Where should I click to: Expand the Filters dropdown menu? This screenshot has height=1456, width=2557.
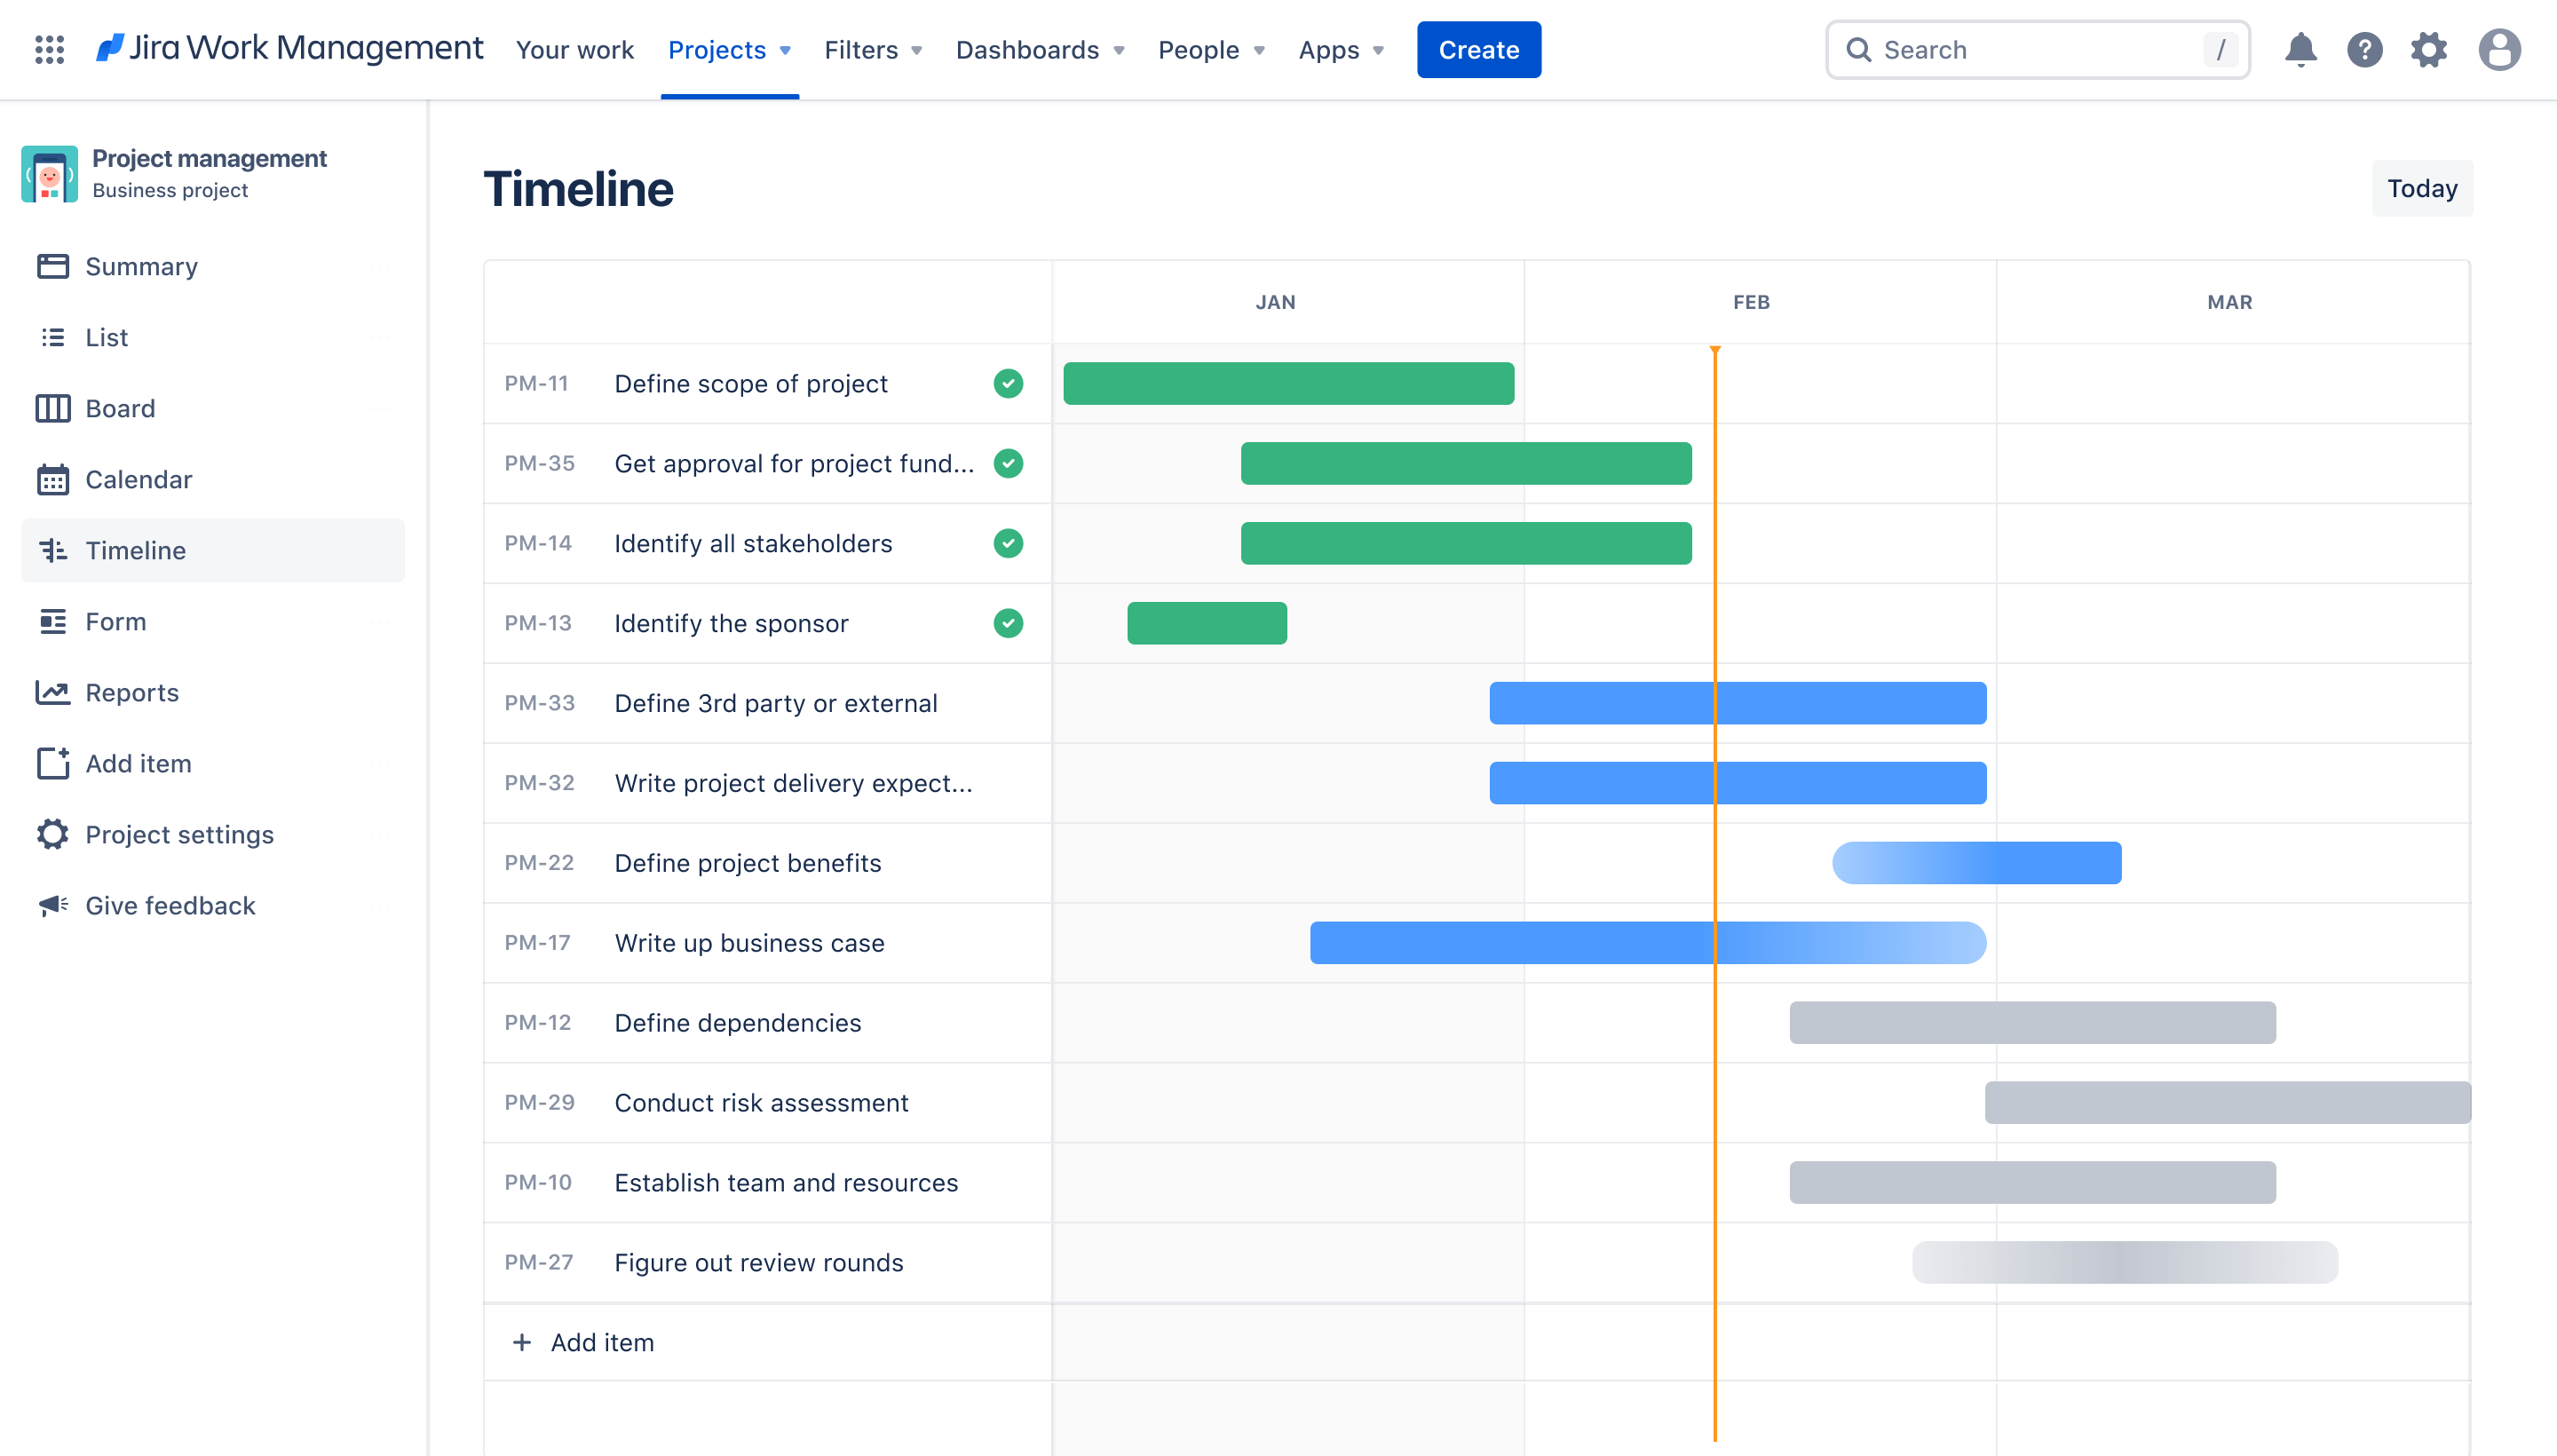(x=873, y=49)
